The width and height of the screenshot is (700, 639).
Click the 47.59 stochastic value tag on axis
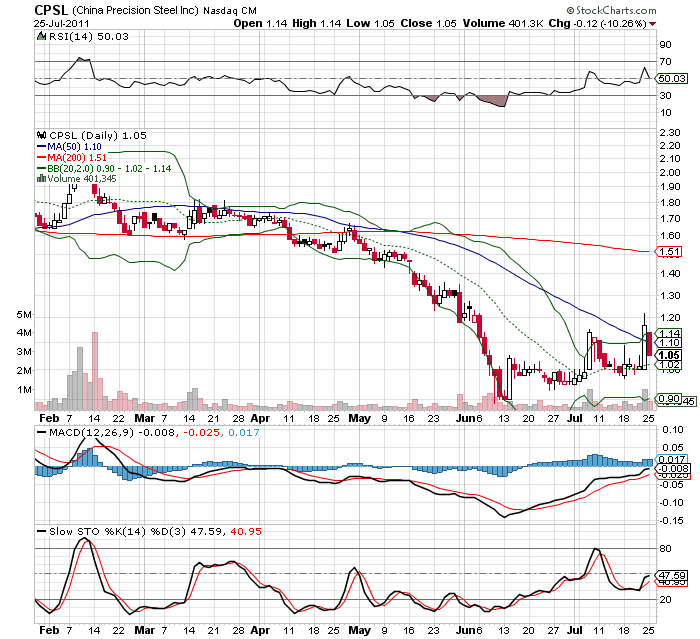[x=672, y=576]
